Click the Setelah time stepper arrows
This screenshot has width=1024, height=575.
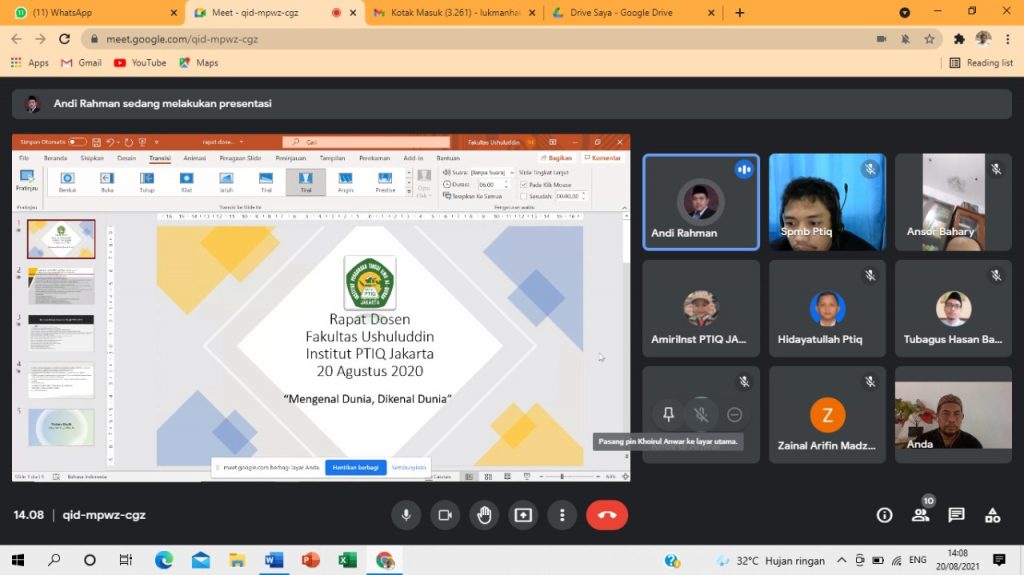(583, 196)
